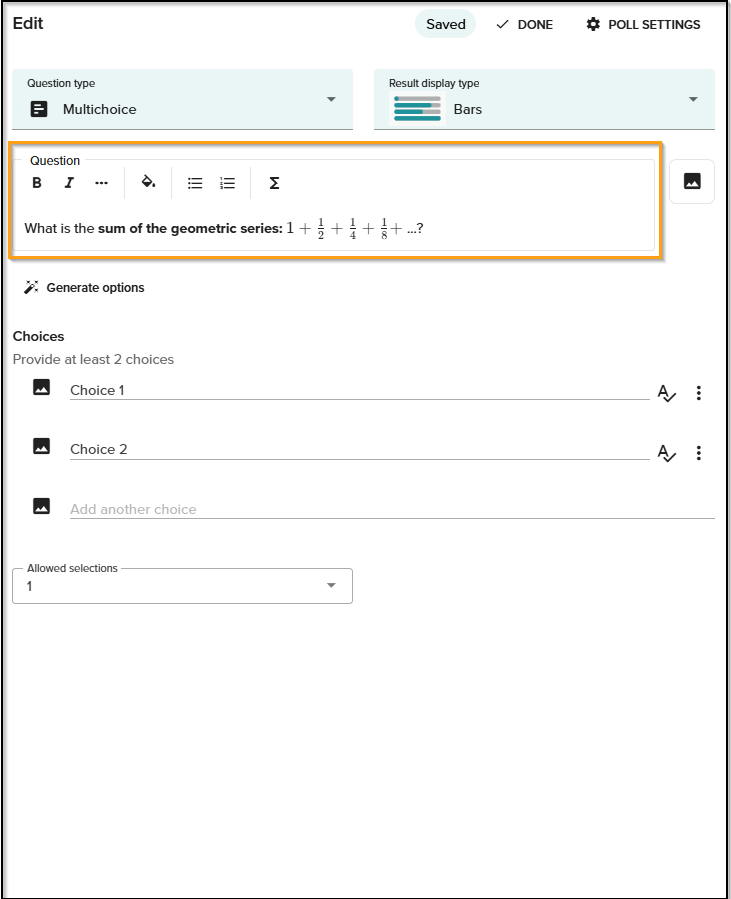Mark Choice 1 as correct answer
This screenshot has width=731, height=899.
667,393
